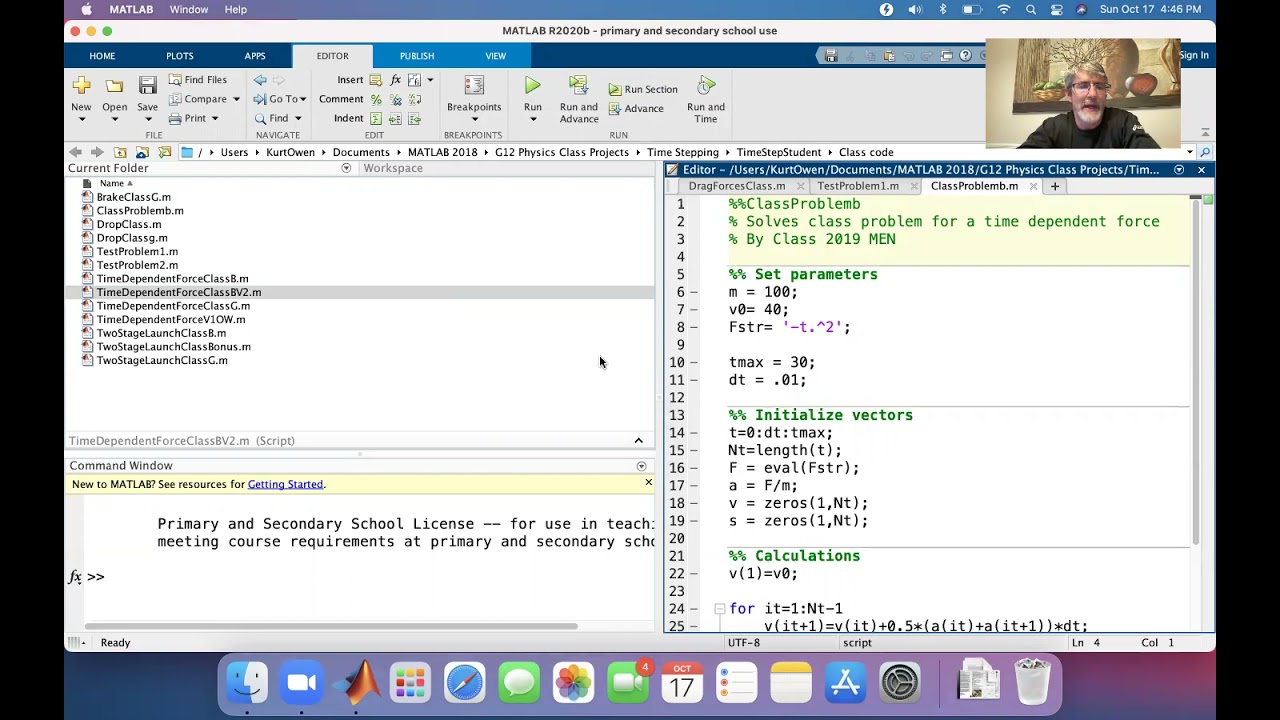Click Run and Time
Screen dimensions: 1280x720
pos(706,99)
